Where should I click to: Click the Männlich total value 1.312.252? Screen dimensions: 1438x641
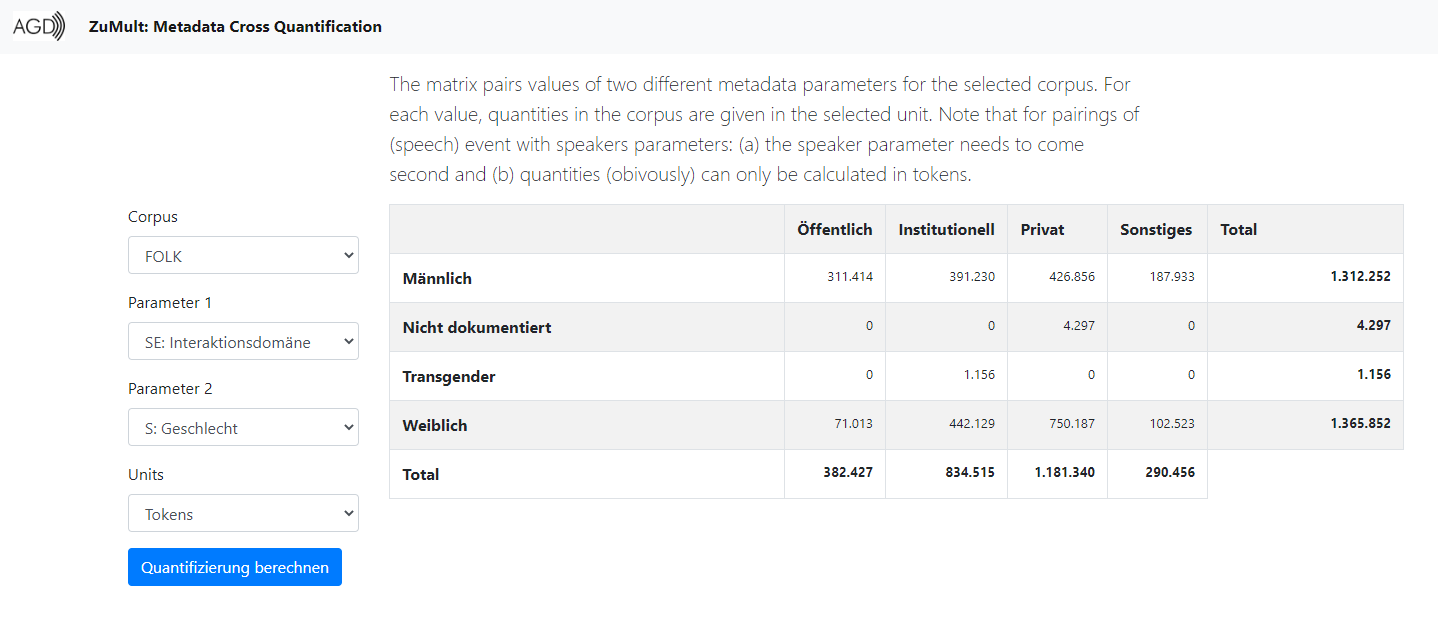point(1360,276)
